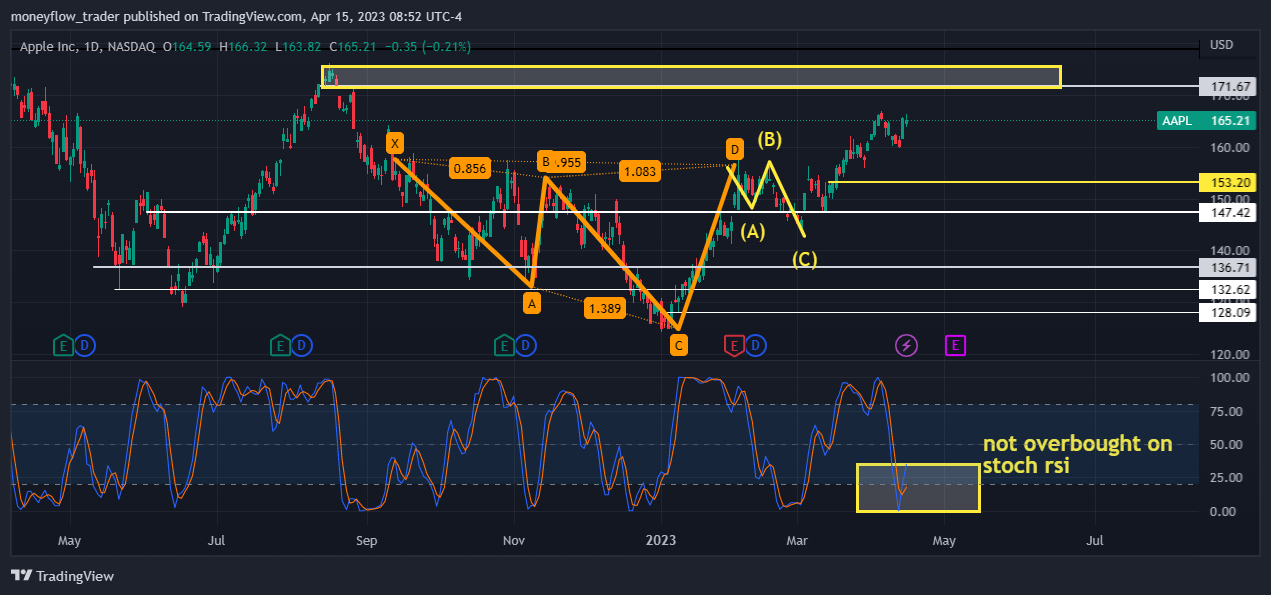Image resolution: width=1271 pixels, height=595 pixels.
Task: Open the red February 2023 earnings E marker
Action: [x=734, y=346]
